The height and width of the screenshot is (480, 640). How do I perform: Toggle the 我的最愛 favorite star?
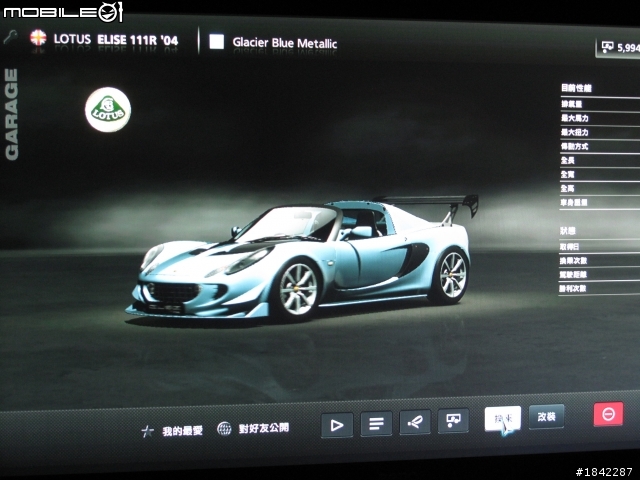click(x=147, y=431)
